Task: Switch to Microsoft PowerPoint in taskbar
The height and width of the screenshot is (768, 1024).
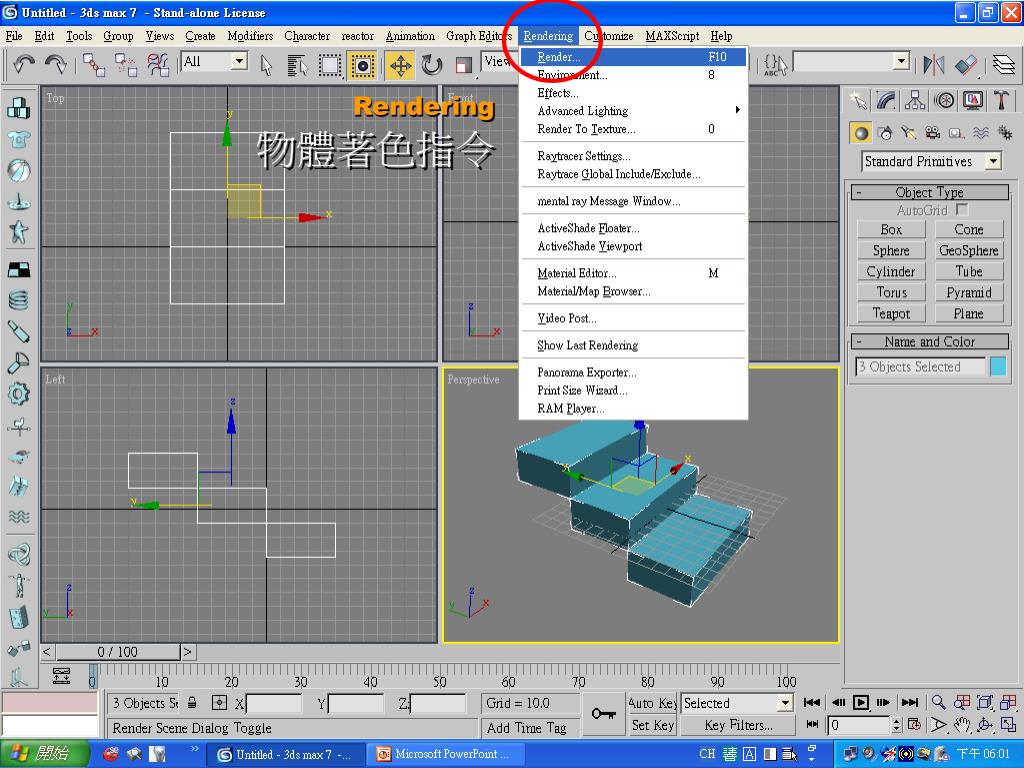Action: 444,754
